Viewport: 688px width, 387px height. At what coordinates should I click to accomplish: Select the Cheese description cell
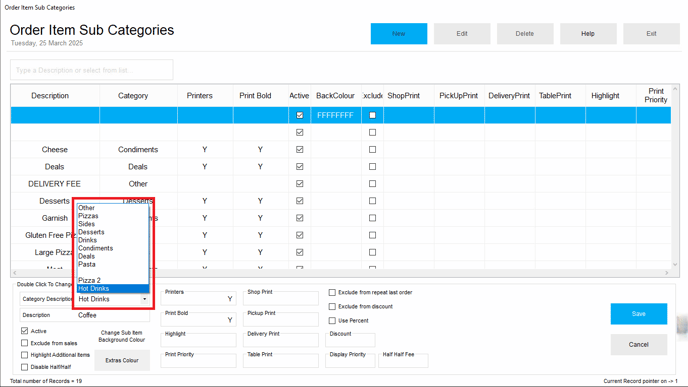[x=55, y=150]
